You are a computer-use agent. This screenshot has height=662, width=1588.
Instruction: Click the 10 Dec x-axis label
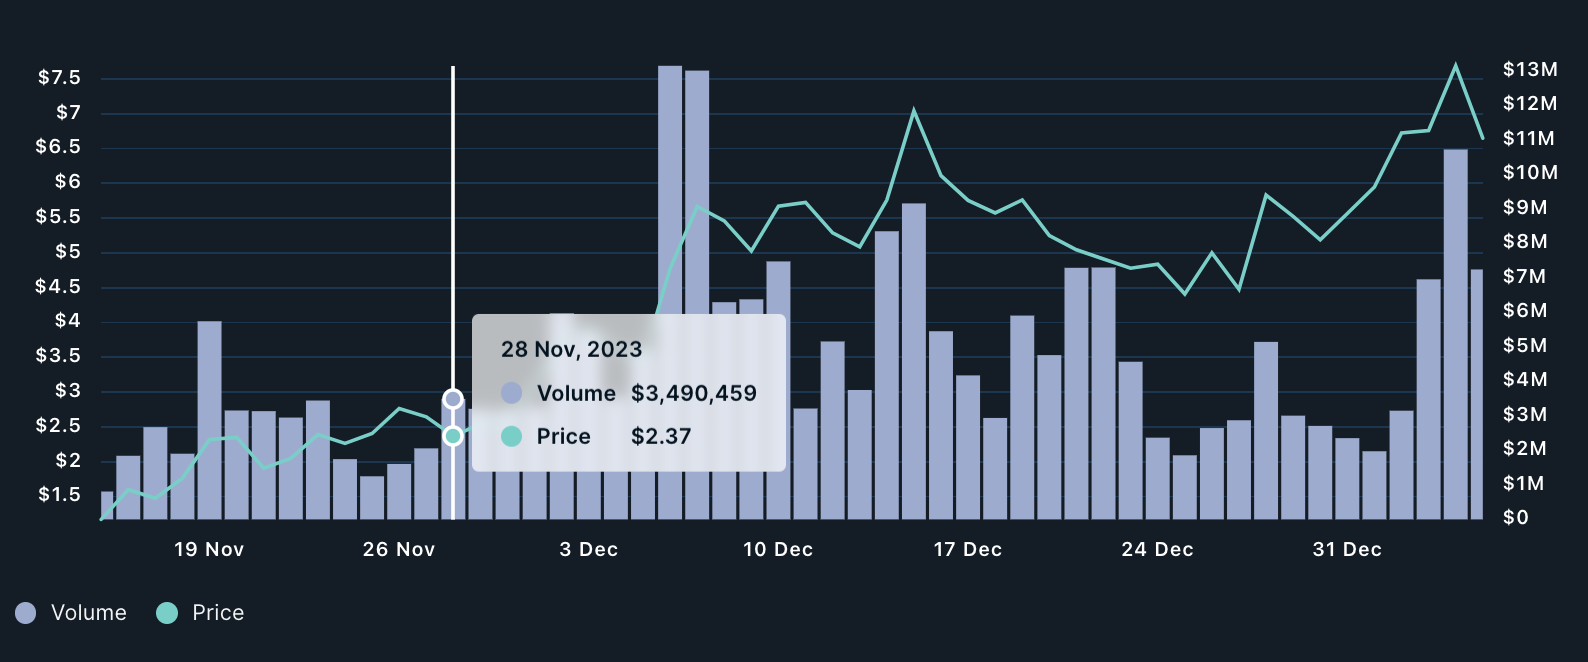click(x=778, y=549)
